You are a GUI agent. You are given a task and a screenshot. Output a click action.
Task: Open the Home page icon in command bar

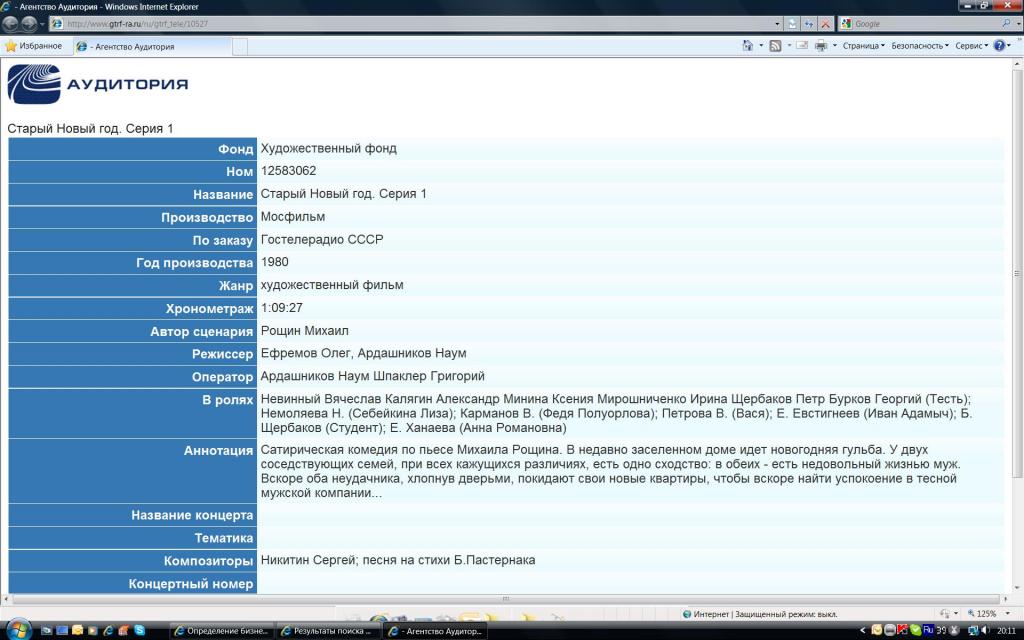point(748,46)
